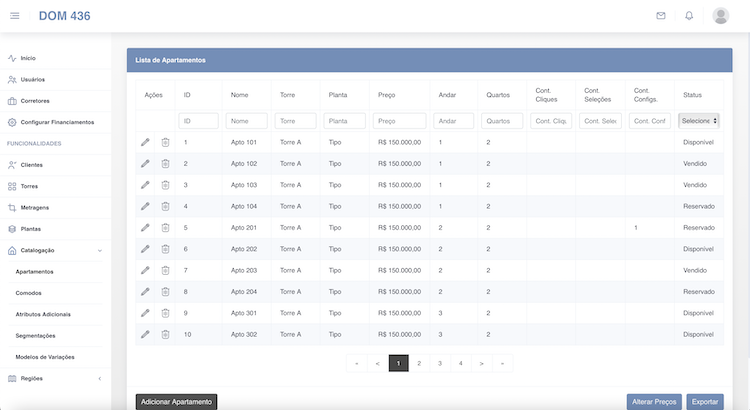The height and width of the screenshot is (410, 750).
Task: Go to pagination page 4
Action: pyautogui.click(x=461, y=363)
